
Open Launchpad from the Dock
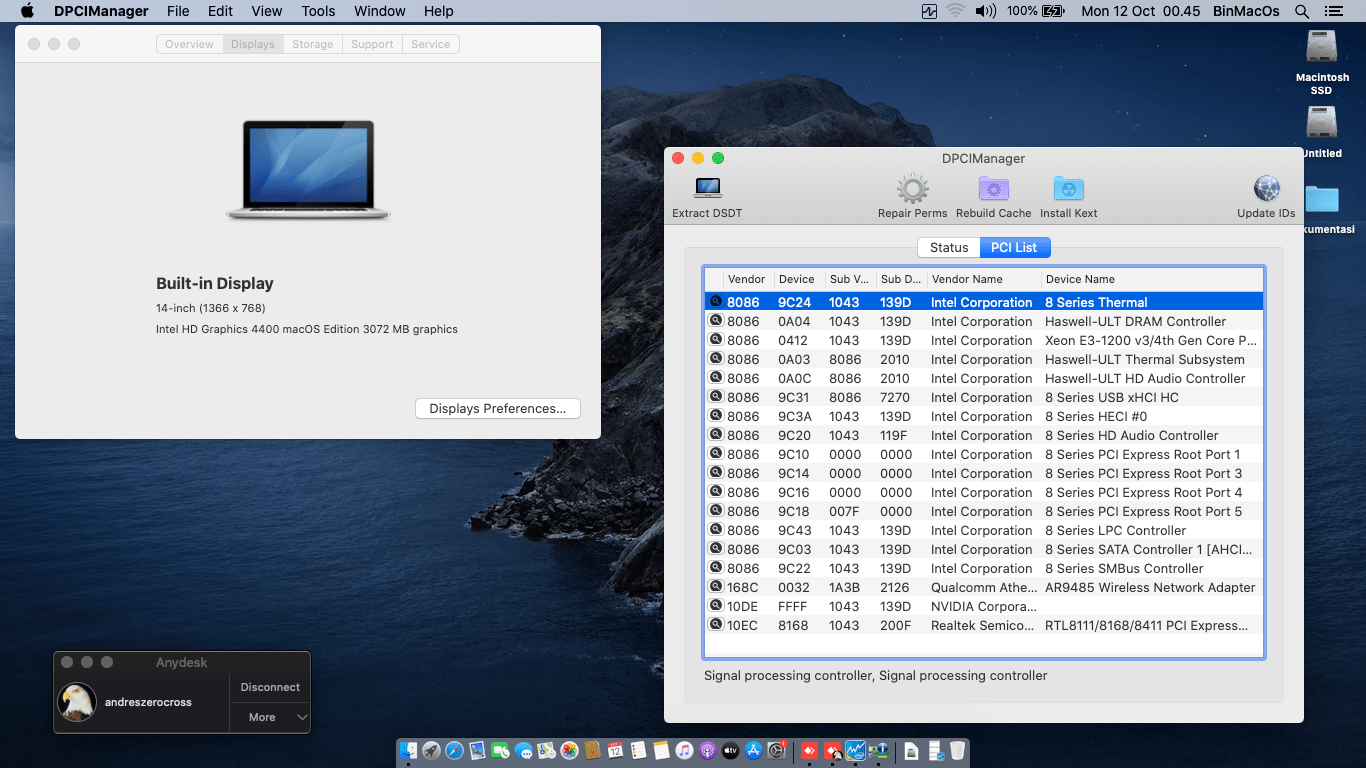pos(431,751)
